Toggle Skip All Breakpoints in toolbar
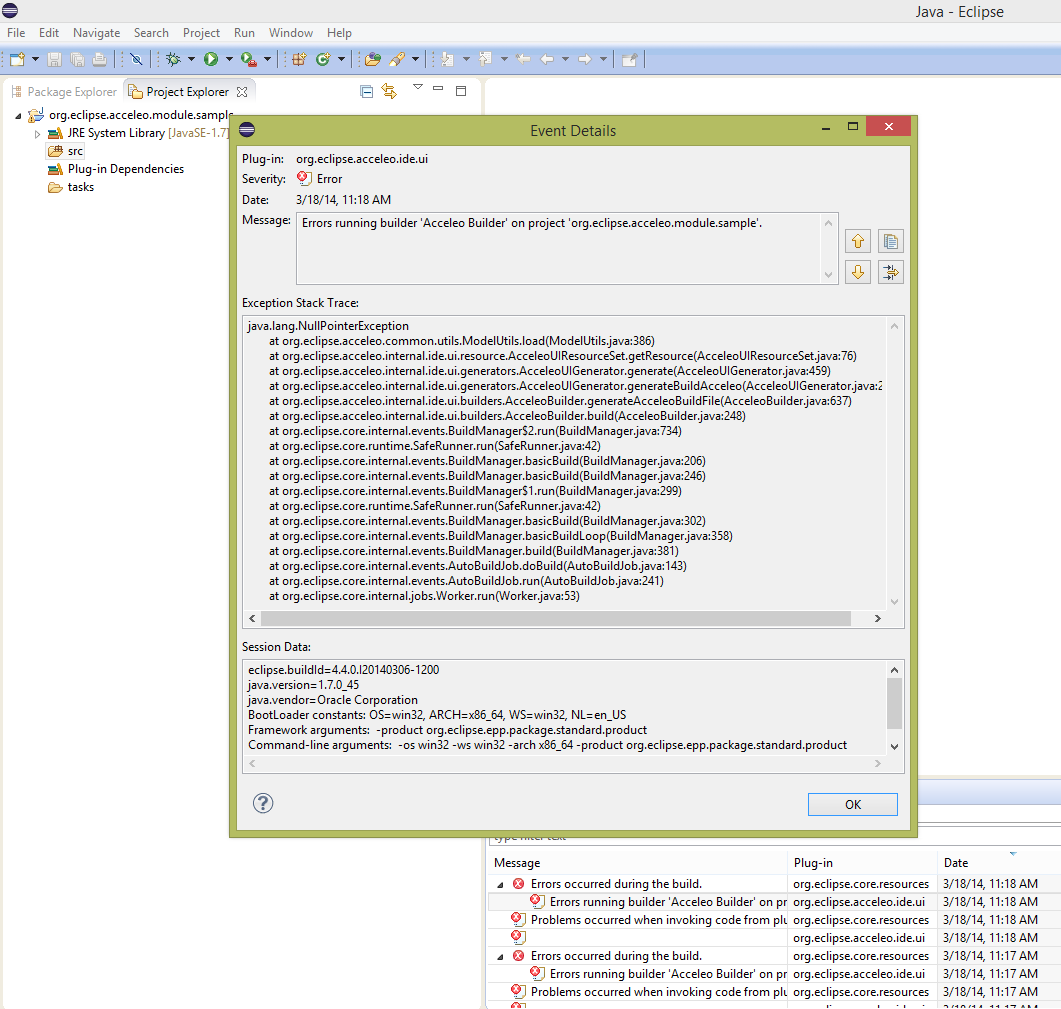The width and height of the screenshot is (1061, 1009). pos(136,60)
